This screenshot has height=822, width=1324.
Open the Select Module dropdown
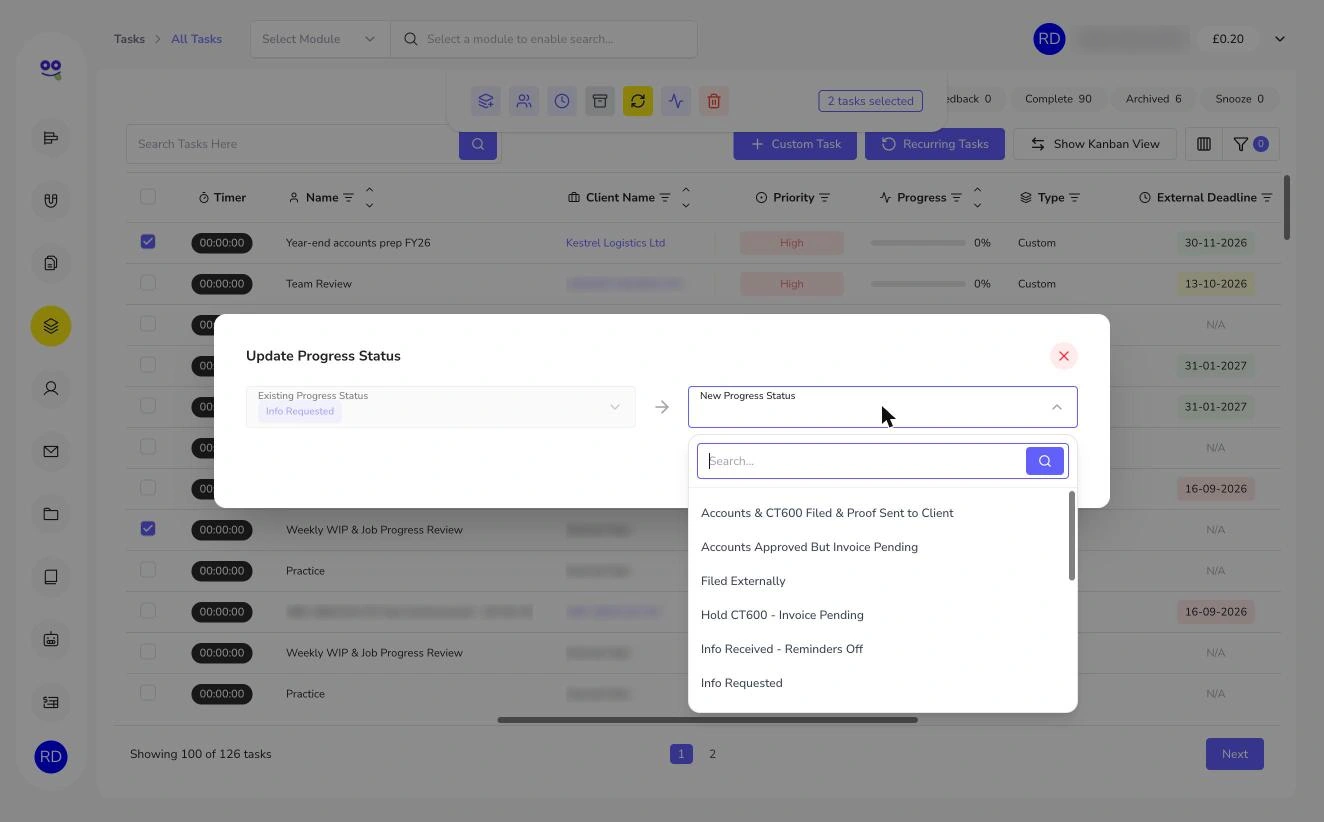[320, 39]
